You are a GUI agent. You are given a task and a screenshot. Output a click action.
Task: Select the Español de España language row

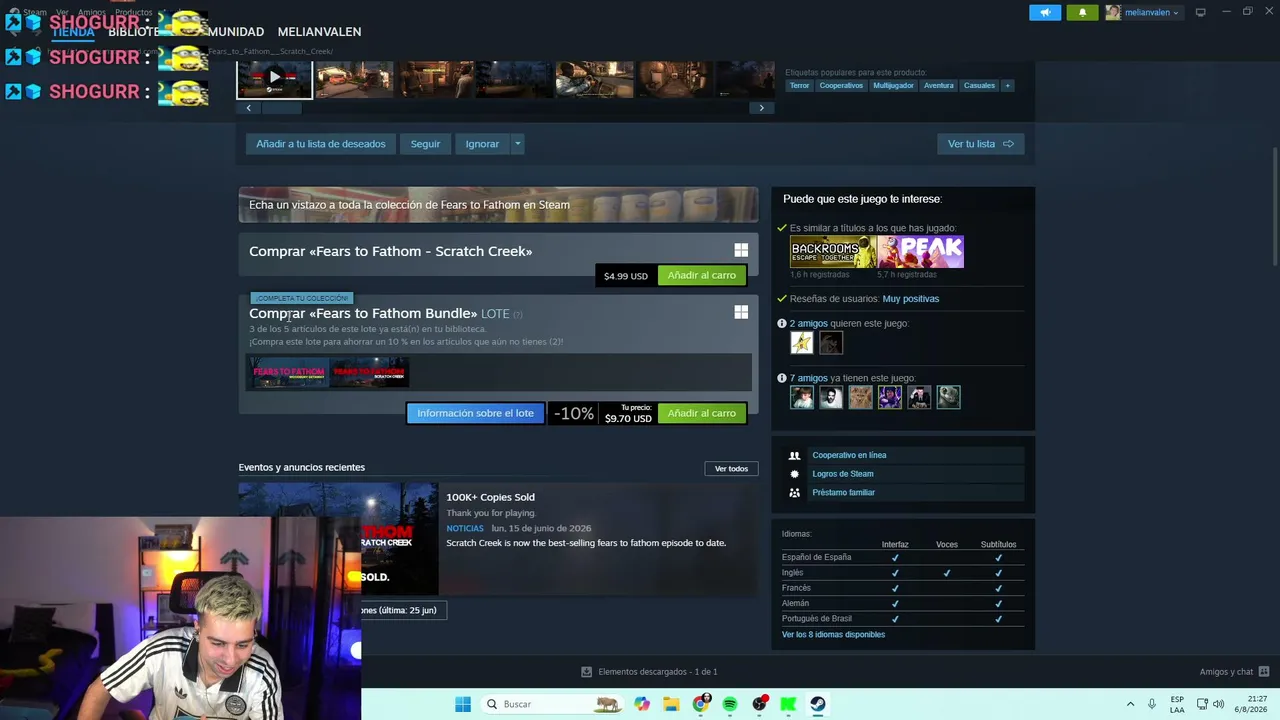(x=902, y=558)
